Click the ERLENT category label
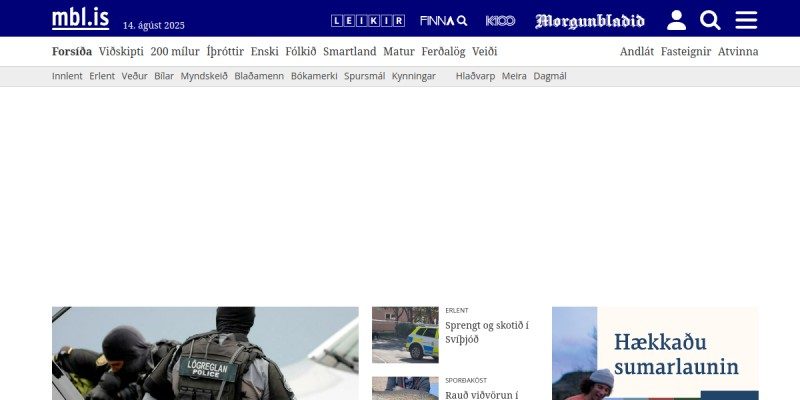 click(456, 310)
